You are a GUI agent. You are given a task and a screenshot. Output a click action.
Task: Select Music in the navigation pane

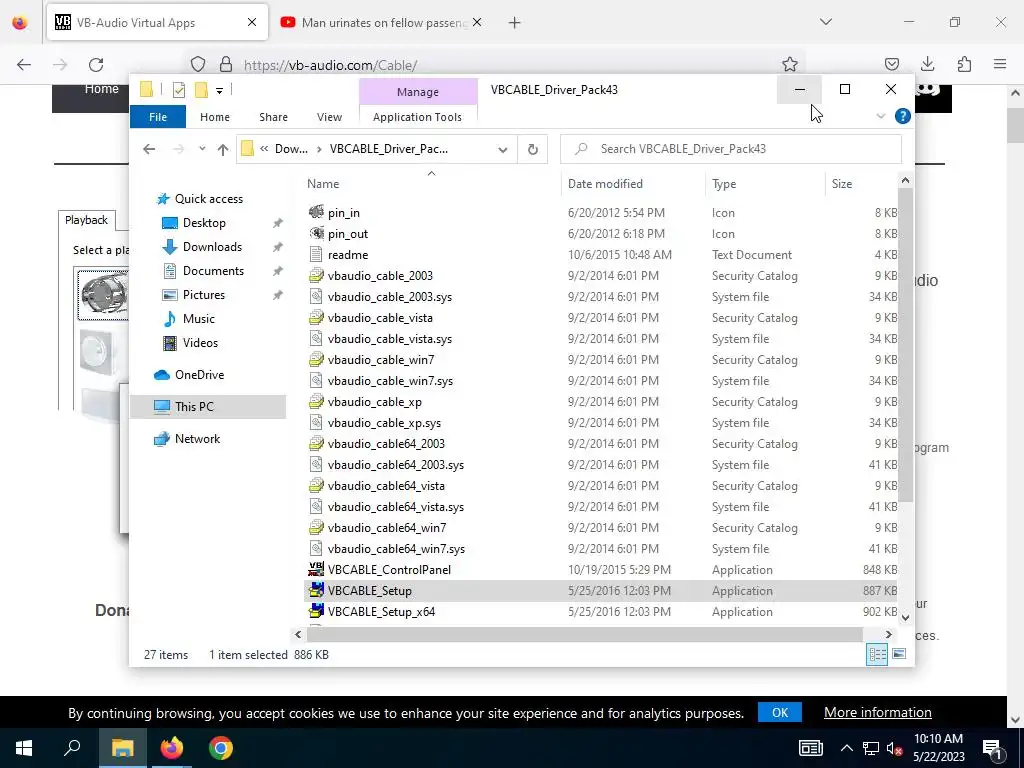tap(199, 319)
